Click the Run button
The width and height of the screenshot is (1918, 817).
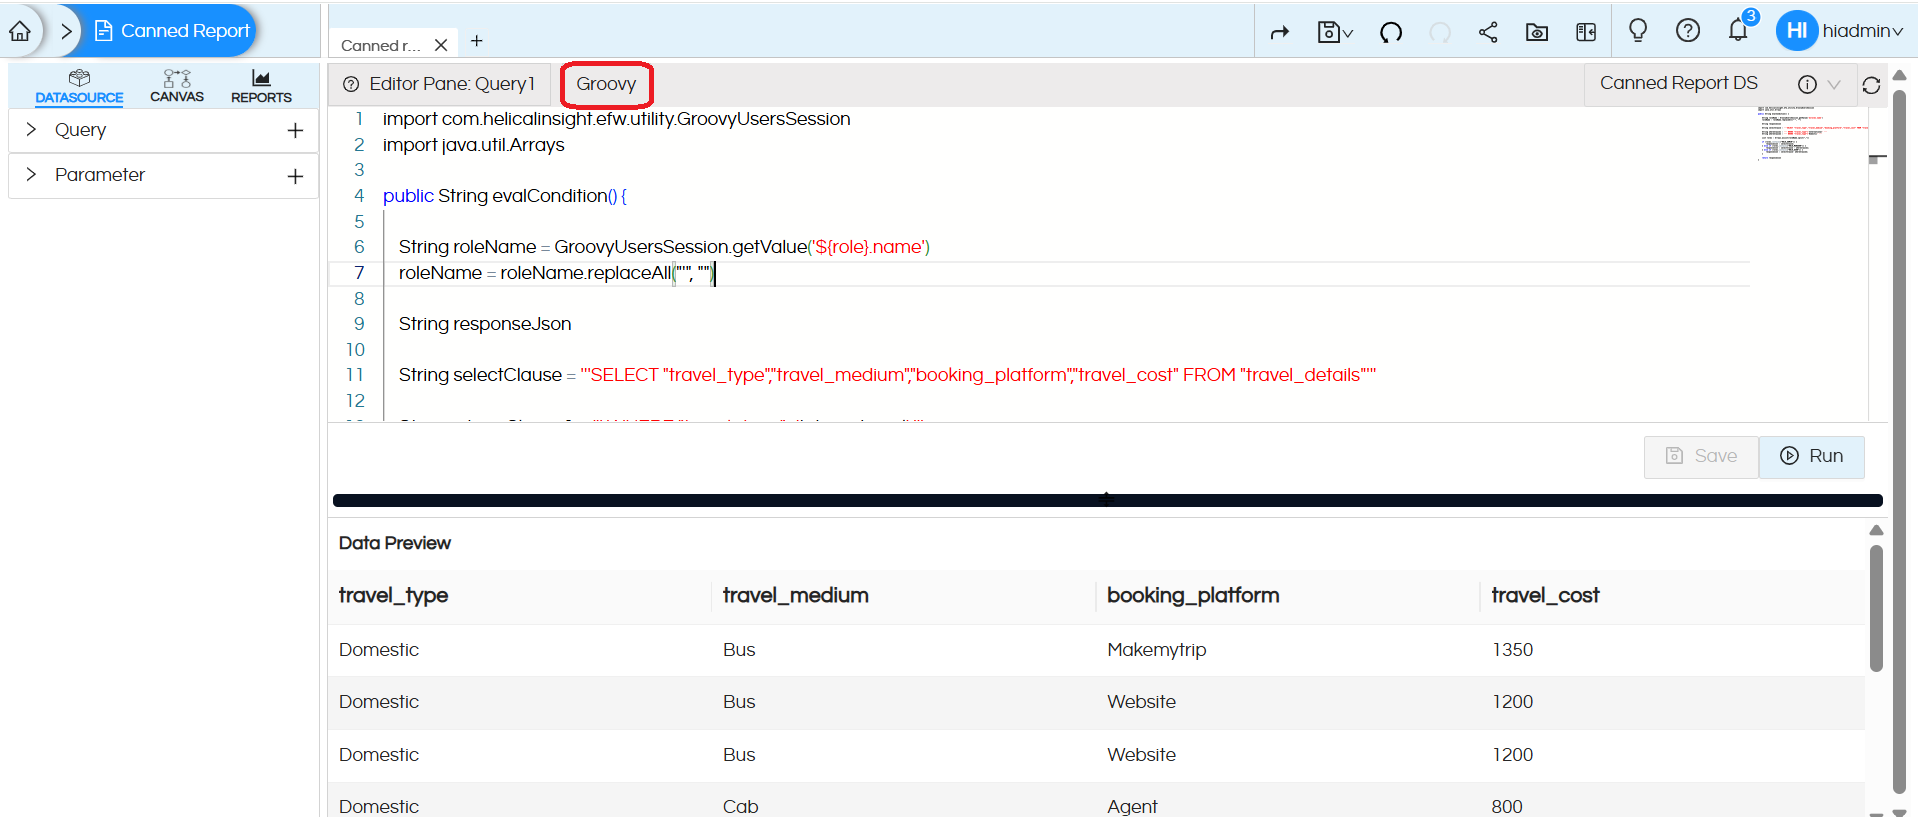point(1811,456)
